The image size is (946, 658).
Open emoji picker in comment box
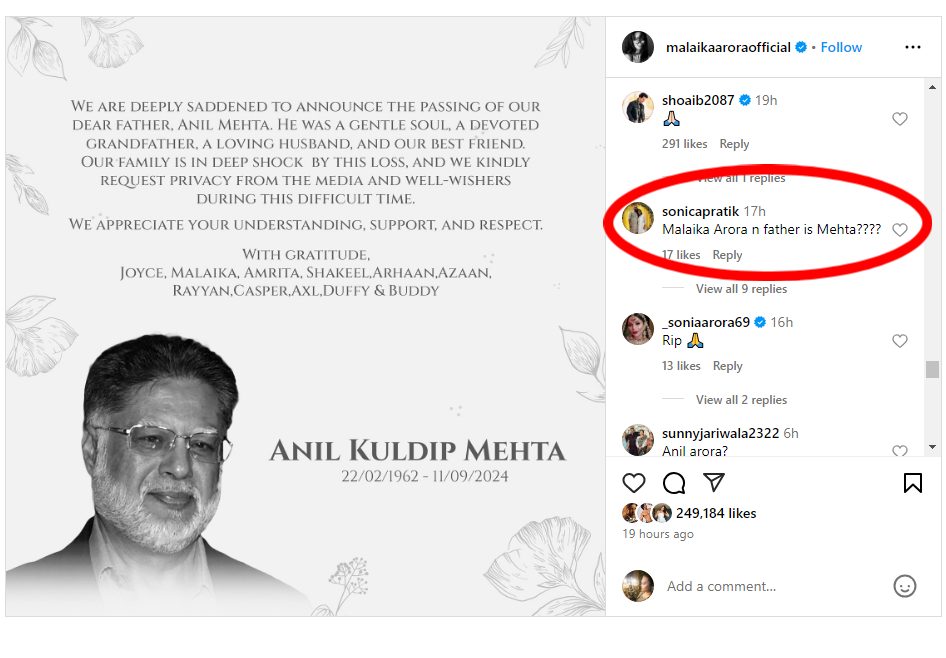pyautogui.click(x=904, y=586)
